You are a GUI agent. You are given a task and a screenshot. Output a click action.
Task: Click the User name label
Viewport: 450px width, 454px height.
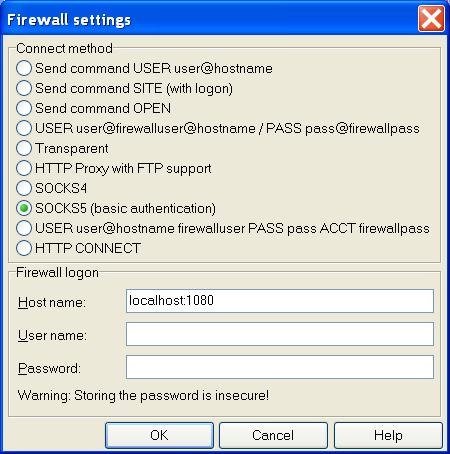(52, 335)
